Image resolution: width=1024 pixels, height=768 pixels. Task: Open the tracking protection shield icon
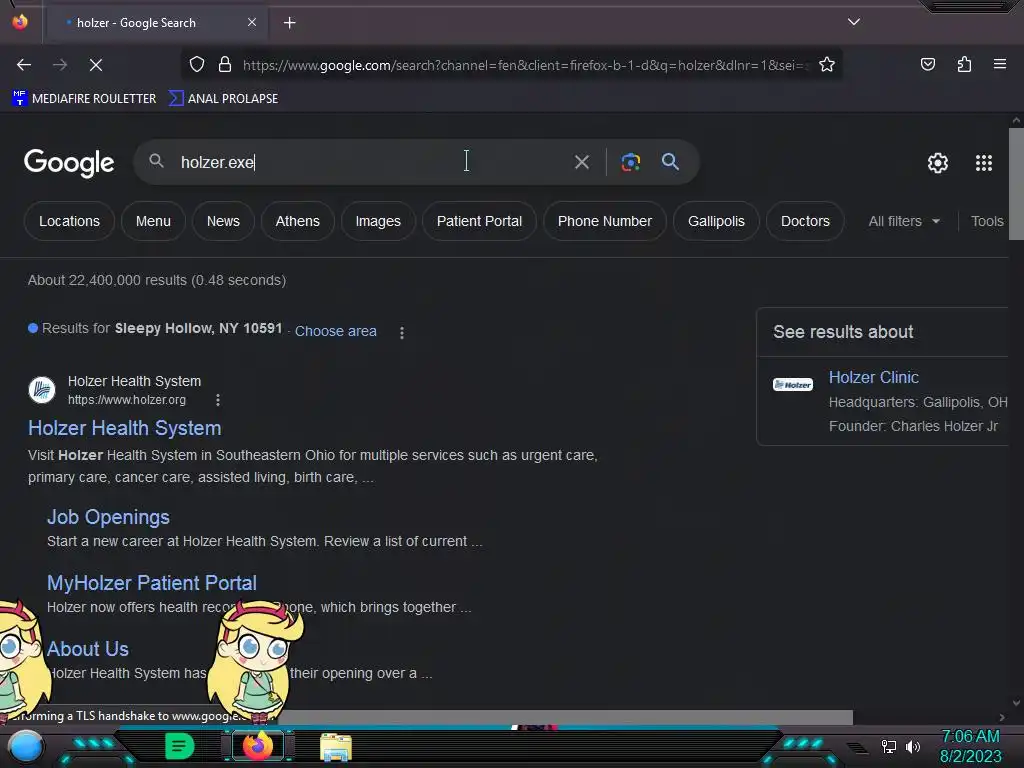pos(197,65)
